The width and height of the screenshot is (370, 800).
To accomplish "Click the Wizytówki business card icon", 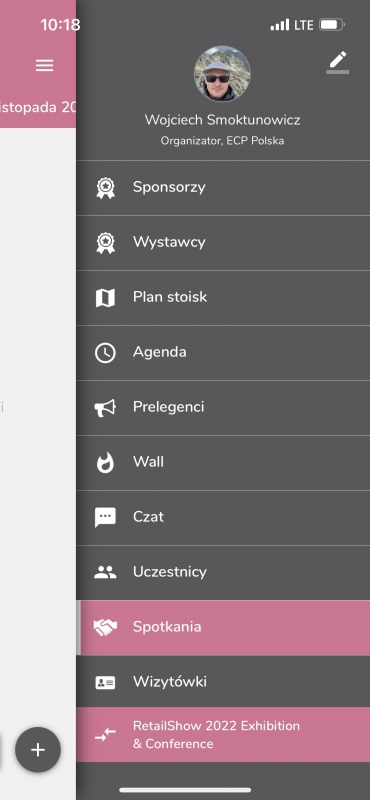I will tap(105, 683).
